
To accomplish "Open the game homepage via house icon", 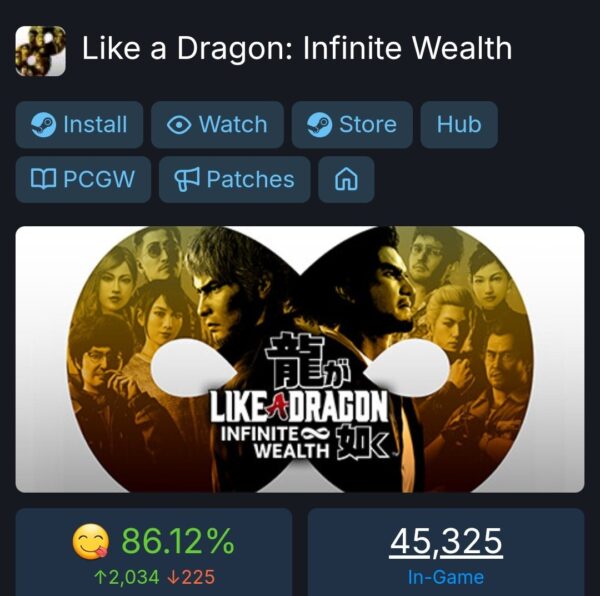I will coord(346,179).
